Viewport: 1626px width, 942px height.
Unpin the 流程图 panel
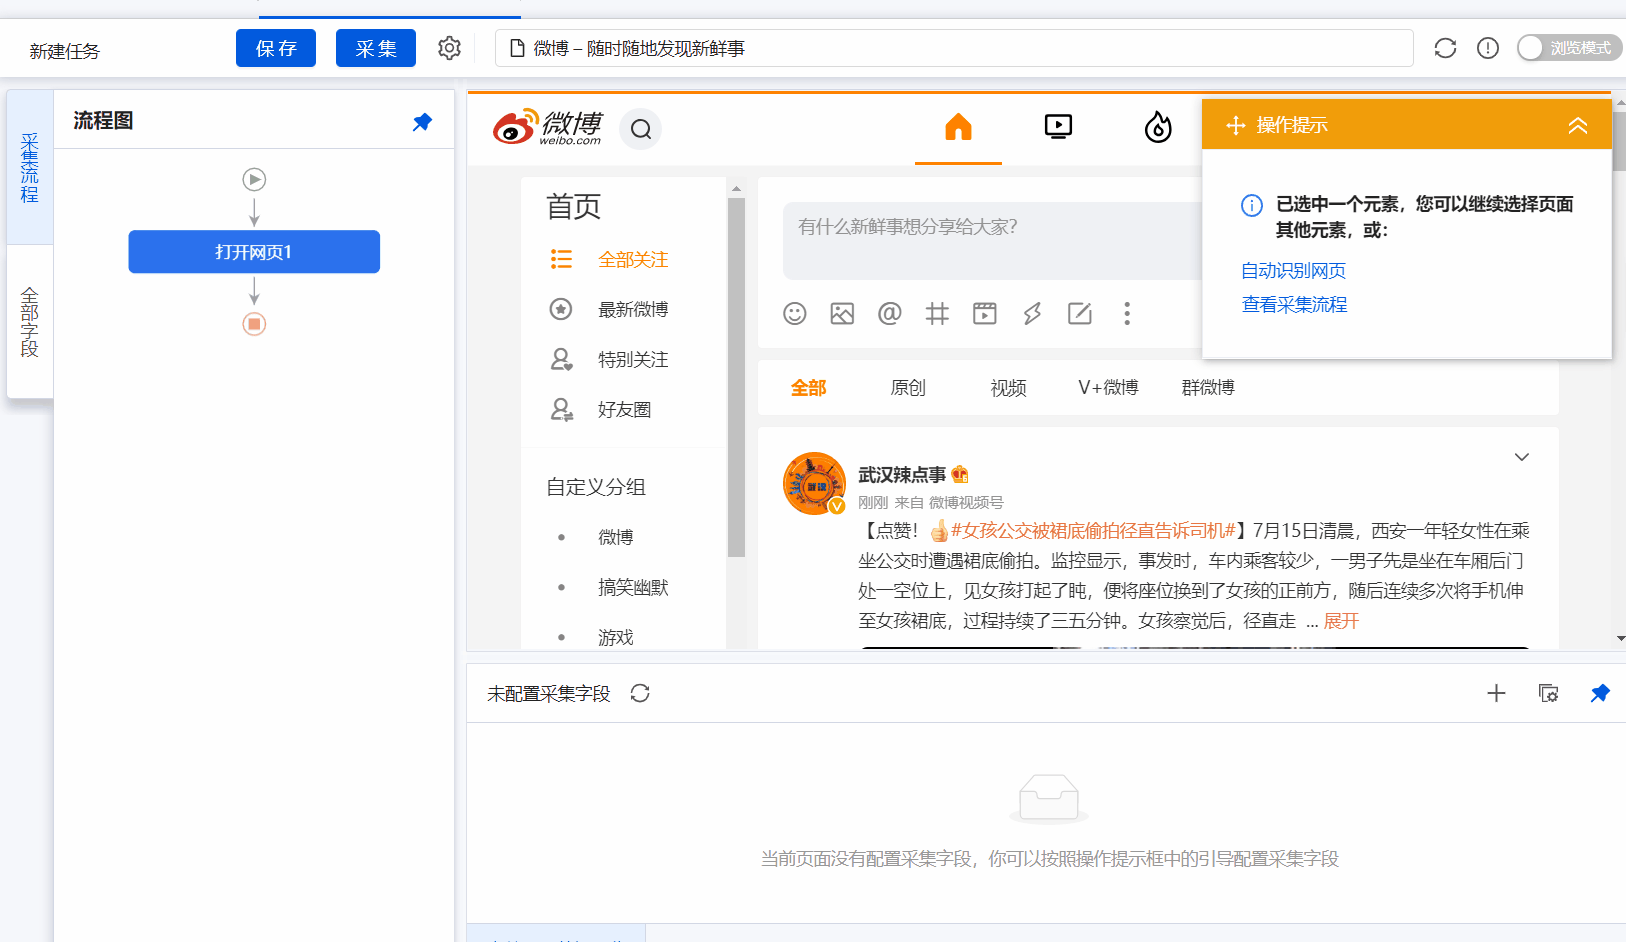point(422,122)
